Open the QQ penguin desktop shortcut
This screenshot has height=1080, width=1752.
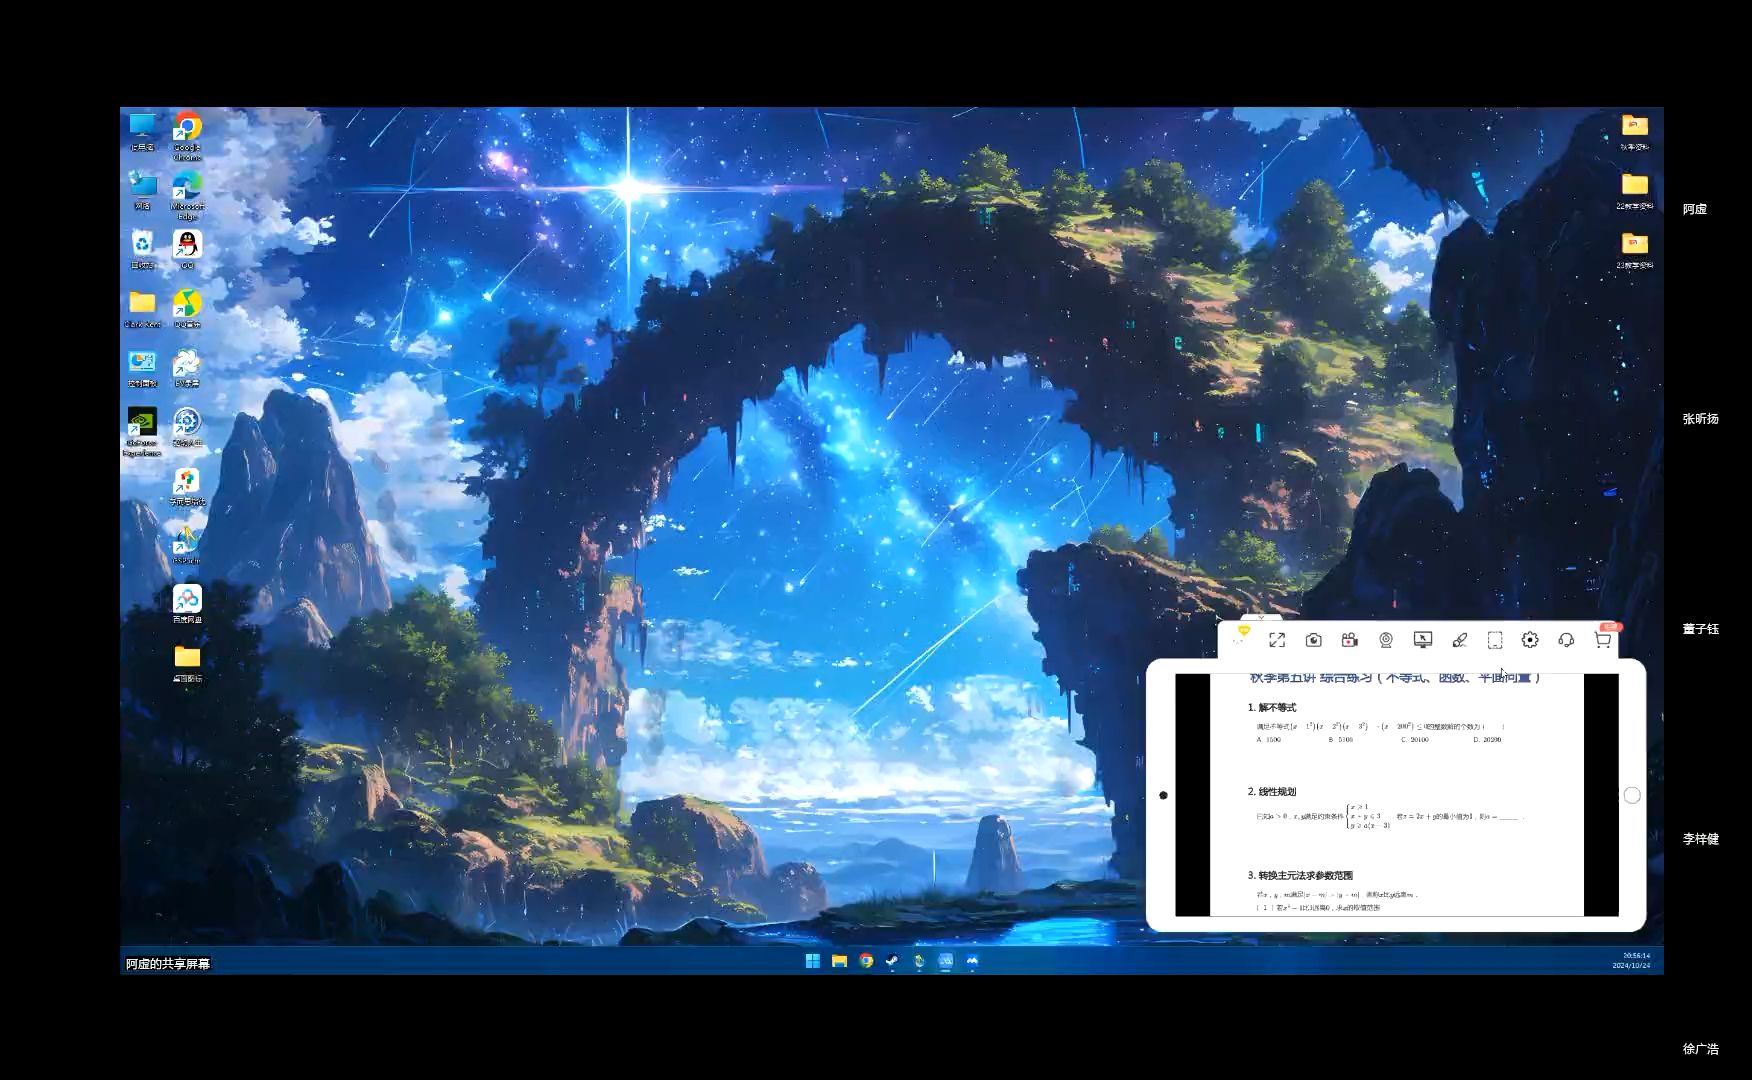(187, 249)
